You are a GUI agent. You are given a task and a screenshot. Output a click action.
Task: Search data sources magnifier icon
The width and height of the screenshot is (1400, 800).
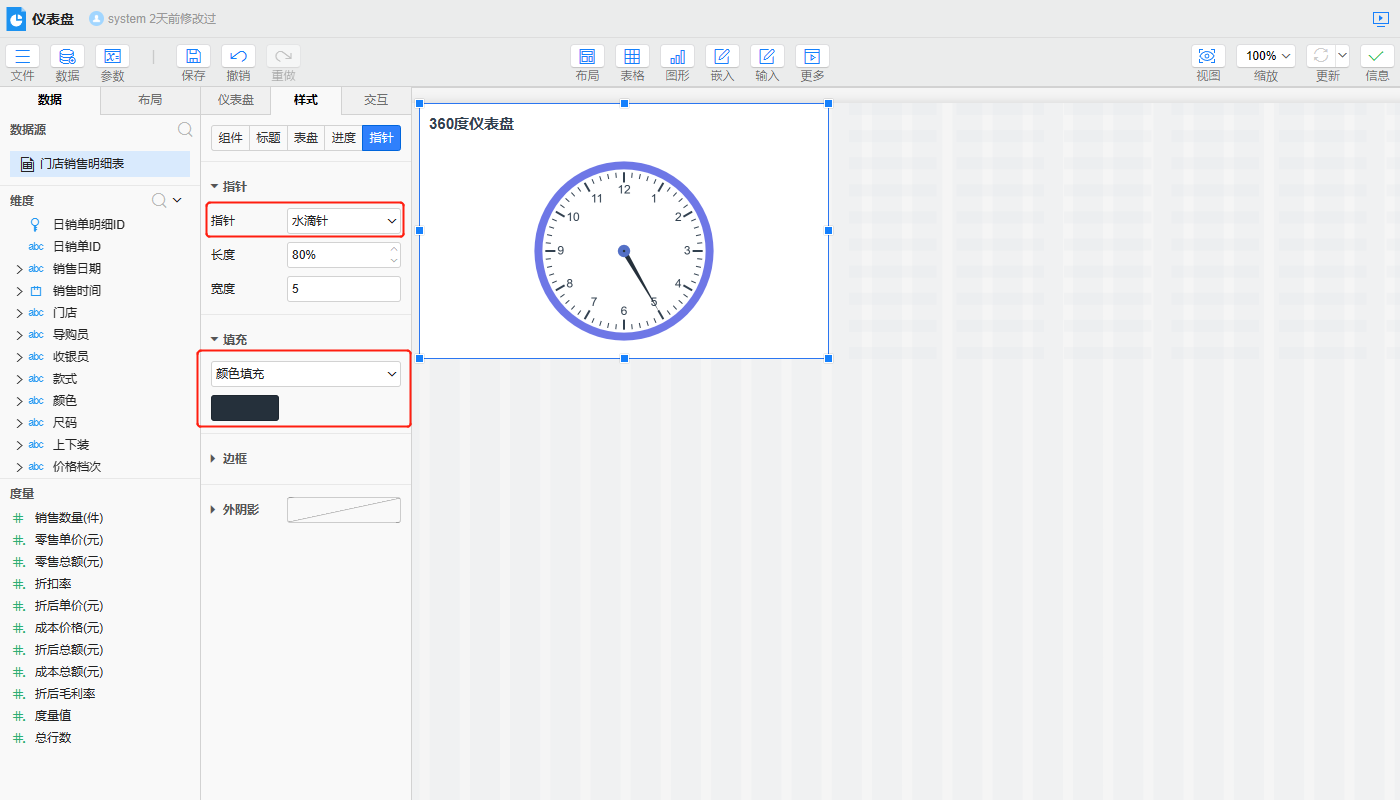(x=185, y=129)
